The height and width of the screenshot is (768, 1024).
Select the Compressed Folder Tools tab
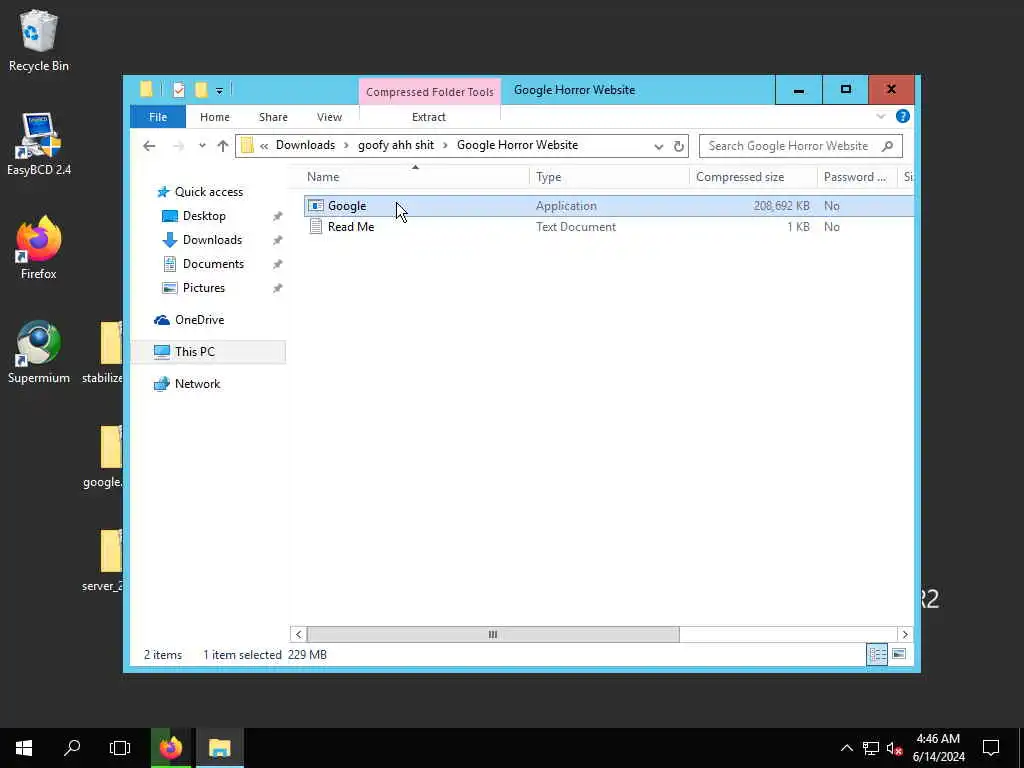click(x=430, y=91)
